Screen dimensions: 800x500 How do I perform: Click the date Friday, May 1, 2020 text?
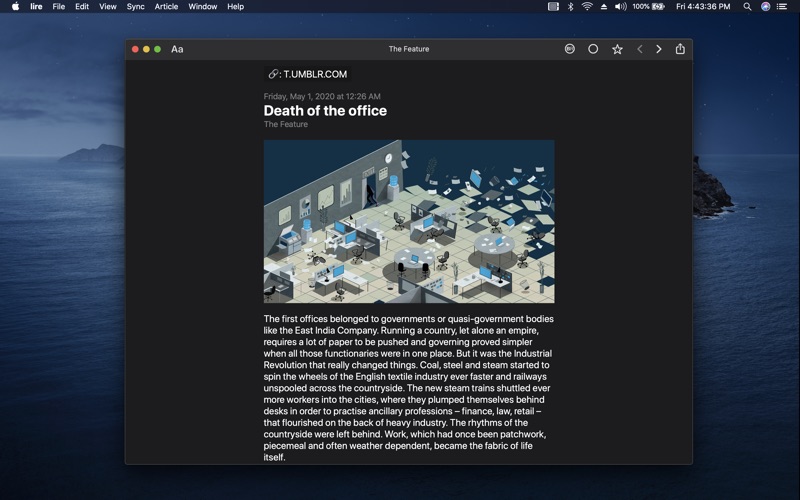[322, 96]
